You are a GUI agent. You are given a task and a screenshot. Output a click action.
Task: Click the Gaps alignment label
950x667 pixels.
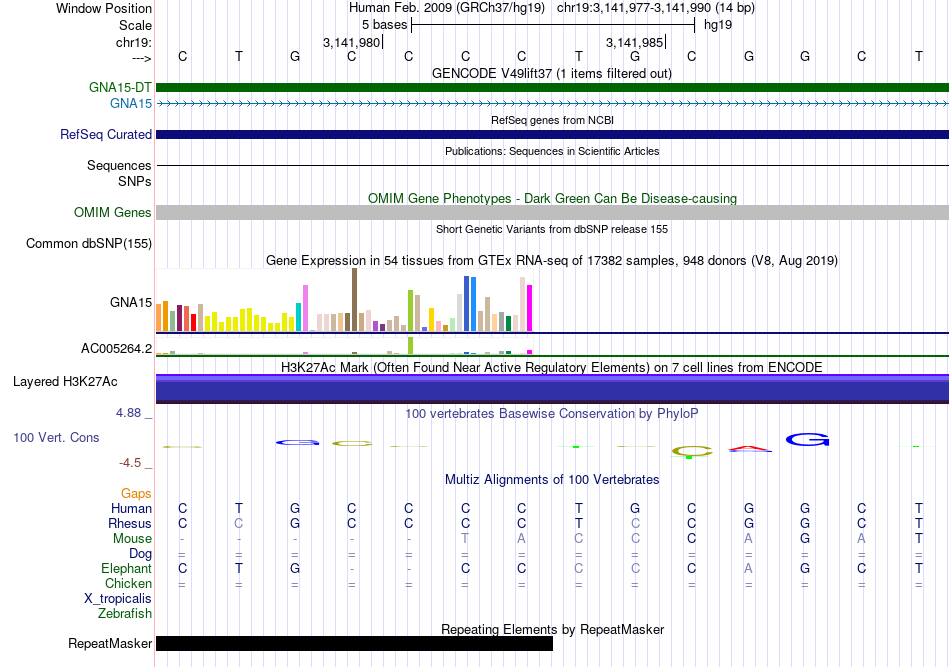pyautogui.click(x=136, y=494)
